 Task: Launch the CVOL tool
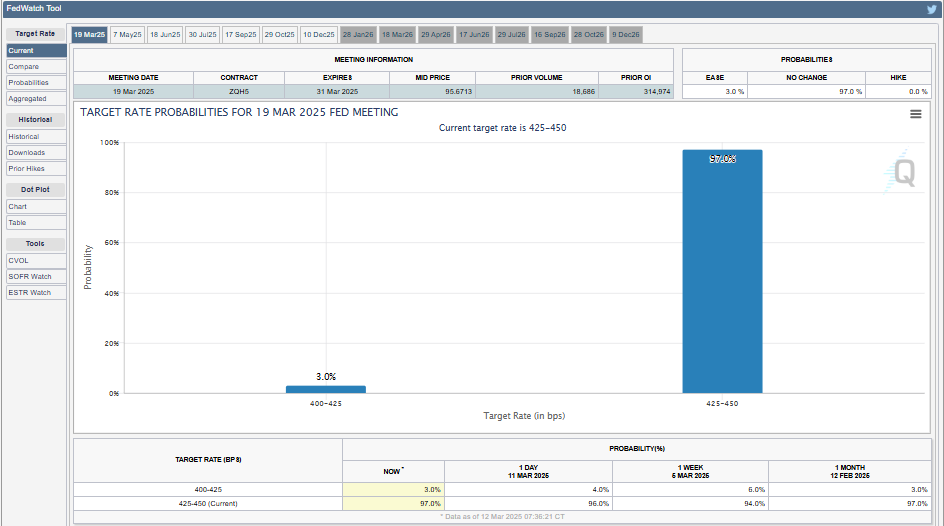[19, 261]
